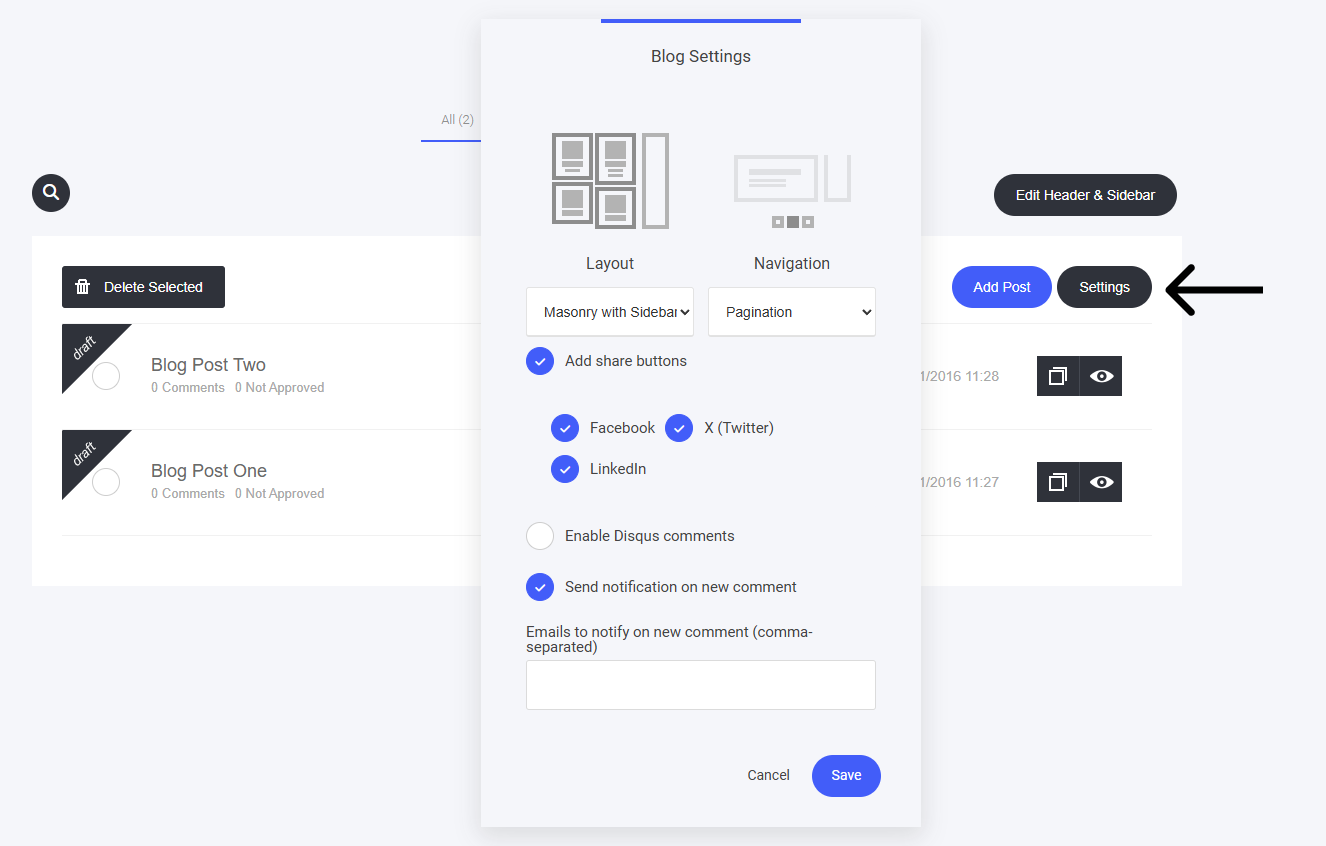Screen dimensions: 1326x846
Task: Select Blog Post Two row checkbox
Action: 106,376
